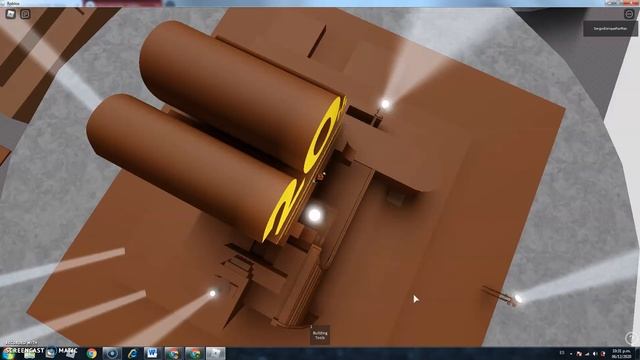Open the volume speaker tray icon
The image size is (640, 360).
coord(595,354)
